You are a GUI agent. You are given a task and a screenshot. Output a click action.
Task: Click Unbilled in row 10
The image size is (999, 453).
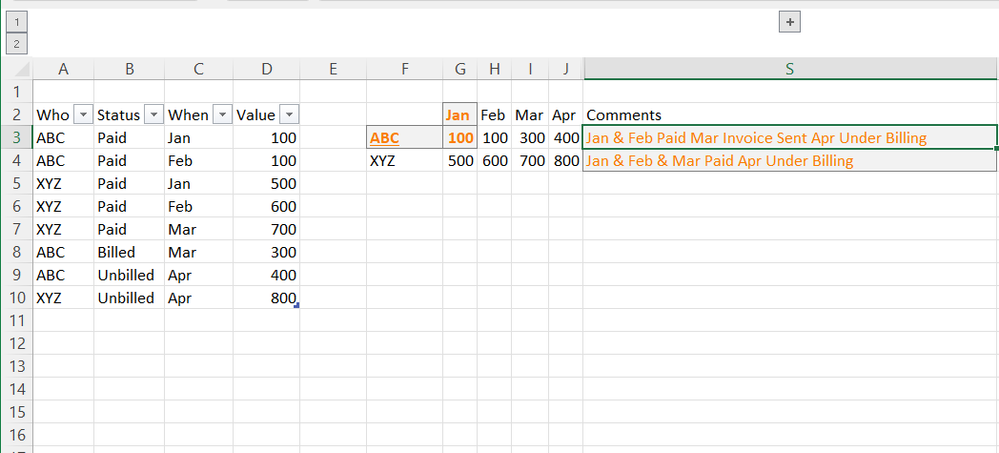(129, 298)
